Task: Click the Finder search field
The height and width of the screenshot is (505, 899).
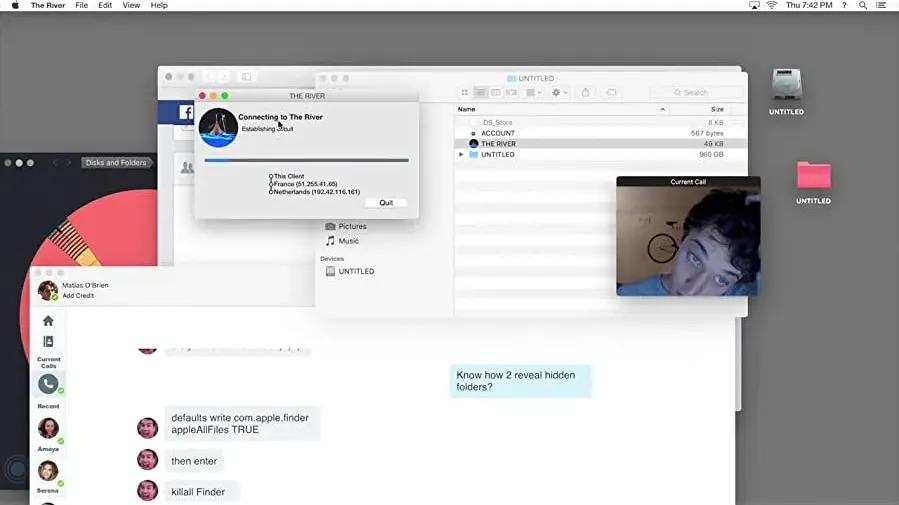Action: click(x=696, y=92)
